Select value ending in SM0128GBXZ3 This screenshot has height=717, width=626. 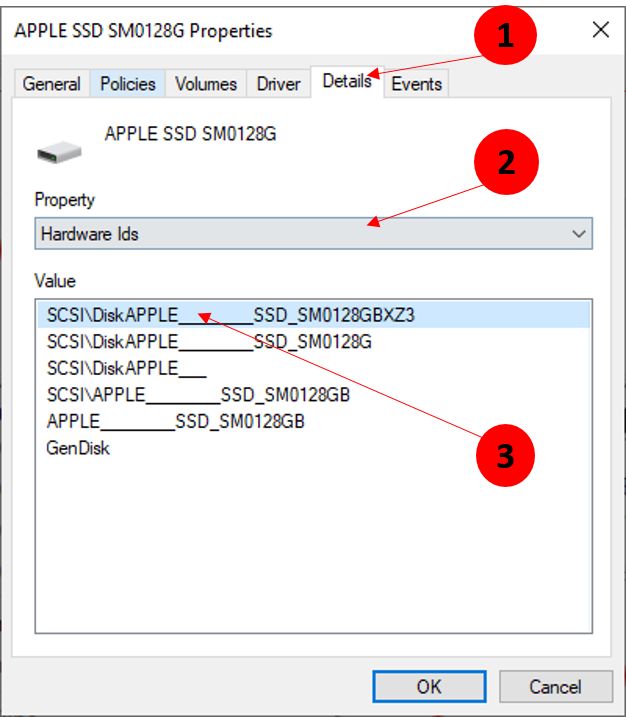pyautogui.click(x=314, y=315)
